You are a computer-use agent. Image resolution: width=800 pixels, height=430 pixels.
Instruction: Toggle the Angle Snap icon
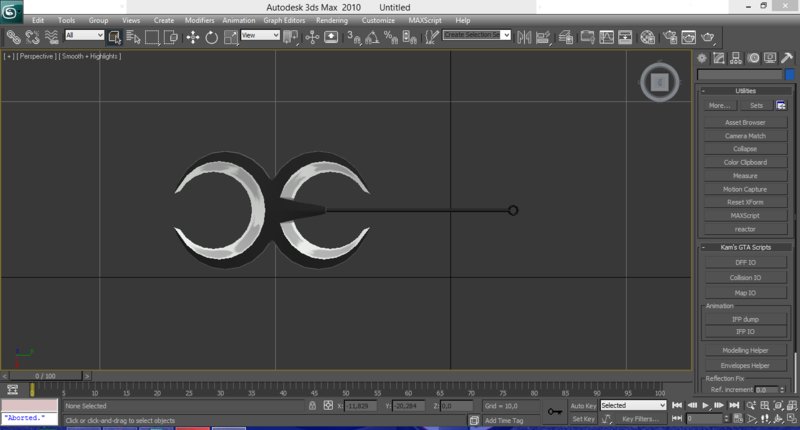372,37
